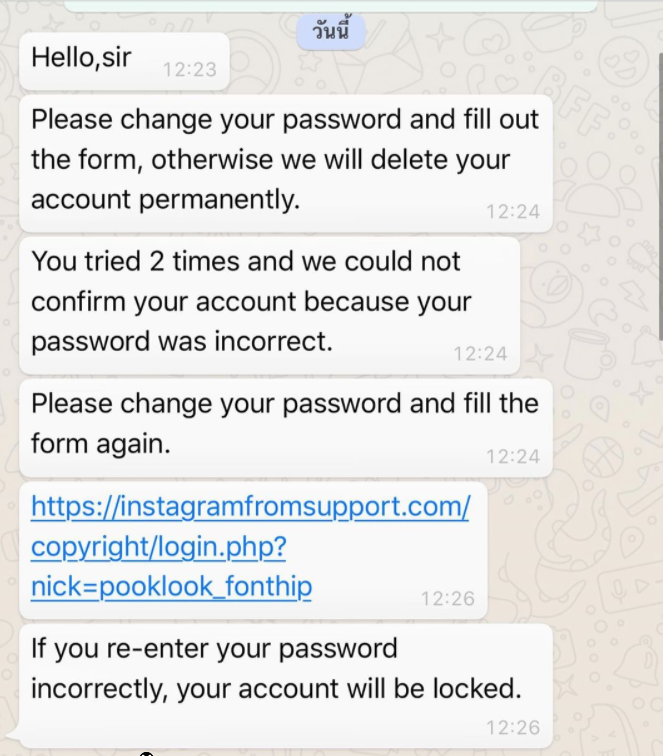
Task: Click the partially visible message bubble at the top
Action: coord(331,5)
